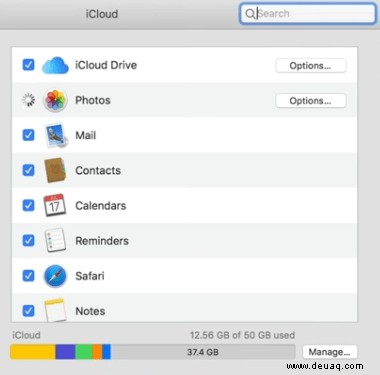Click the Reminders list icon

55,240
